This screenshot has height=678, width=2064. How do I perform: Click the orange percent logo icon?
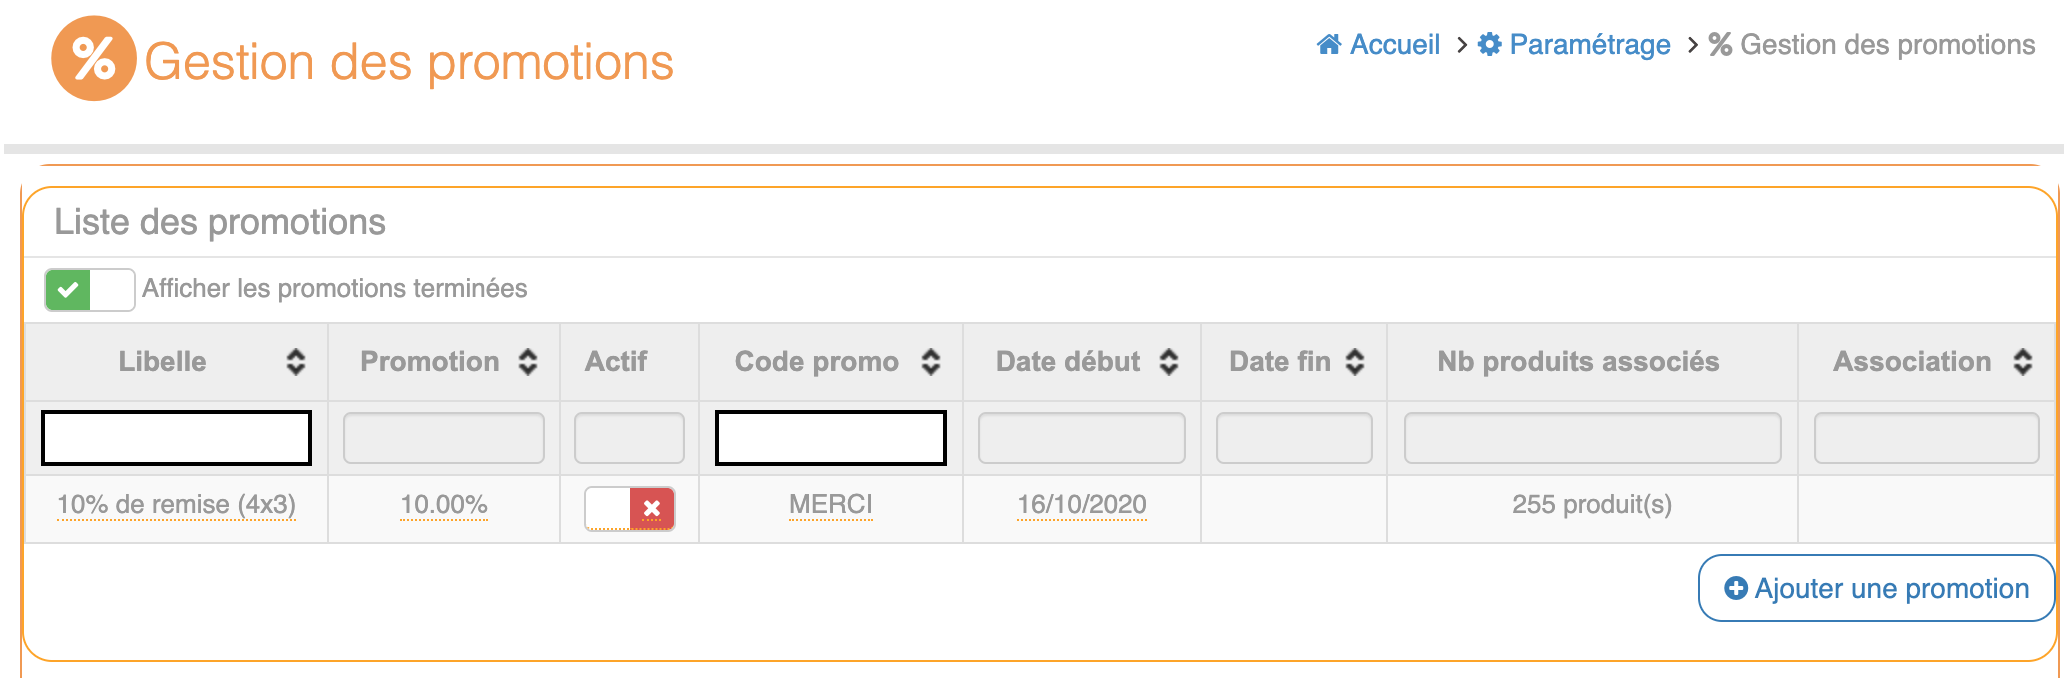click(x=93, y=58)
